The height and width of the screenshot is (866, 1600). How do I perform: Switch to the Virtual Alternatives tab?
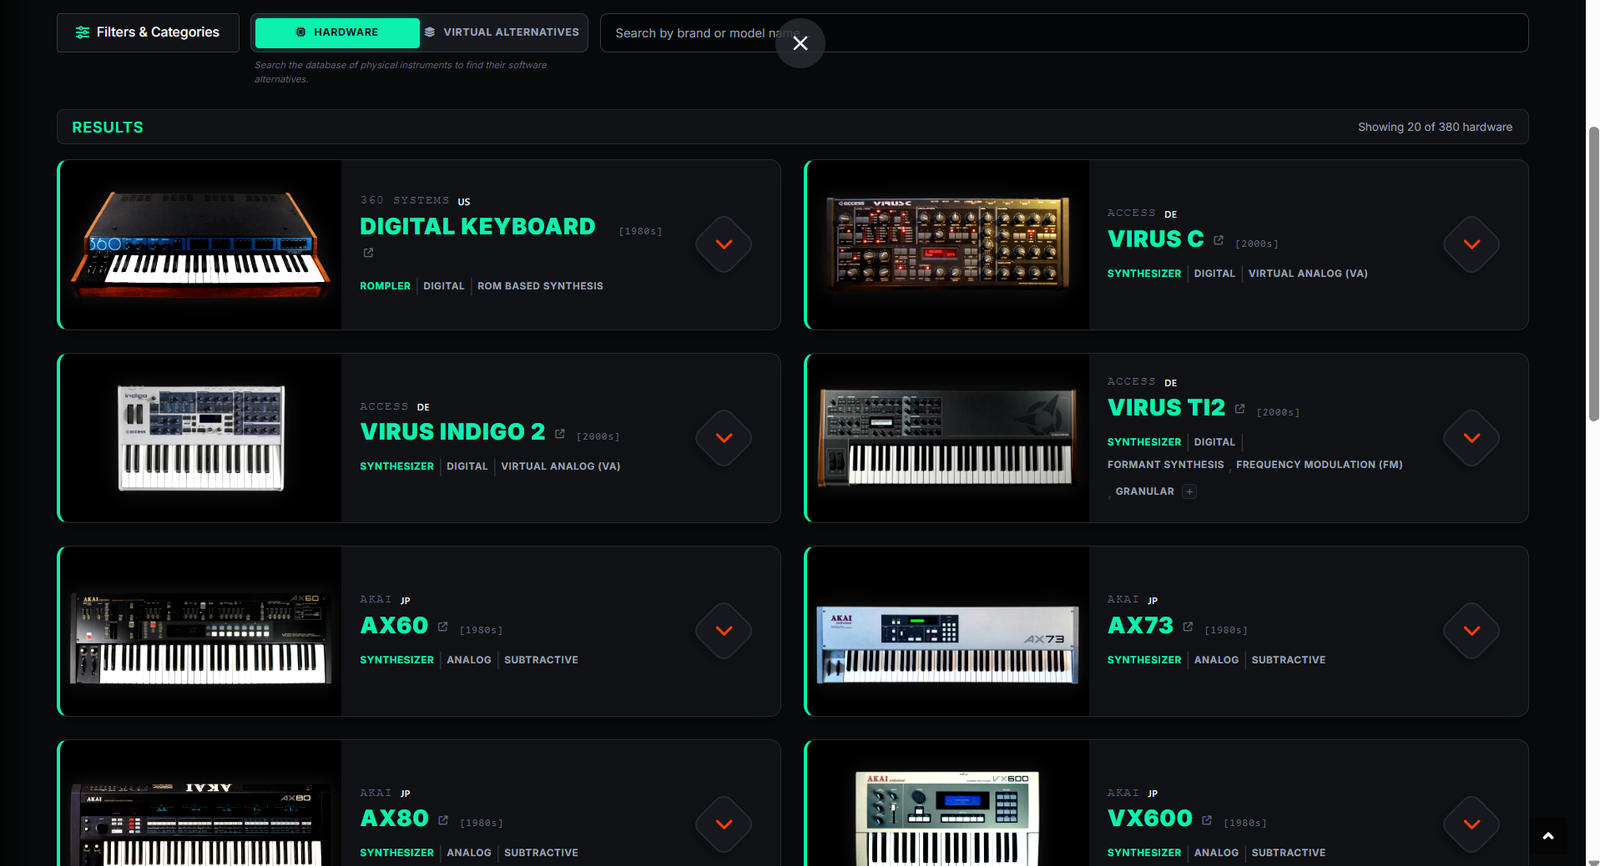[x=502, y=32]
